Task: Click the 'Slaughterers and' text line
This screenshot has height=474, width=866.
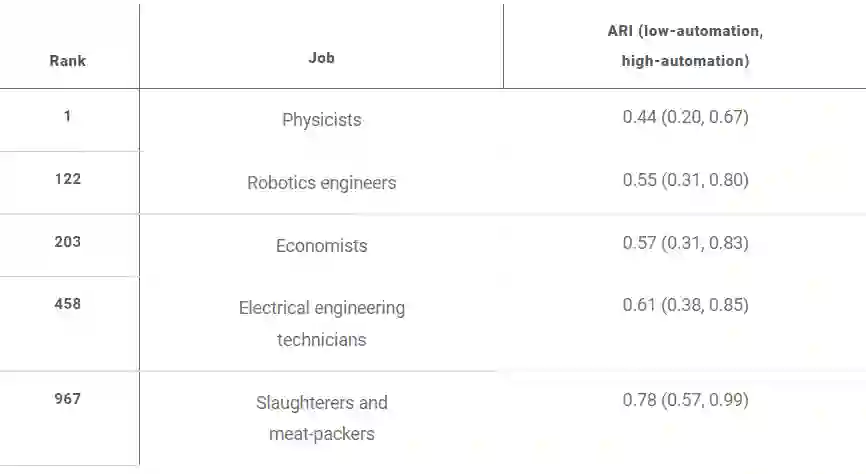Action: (321, 403)
